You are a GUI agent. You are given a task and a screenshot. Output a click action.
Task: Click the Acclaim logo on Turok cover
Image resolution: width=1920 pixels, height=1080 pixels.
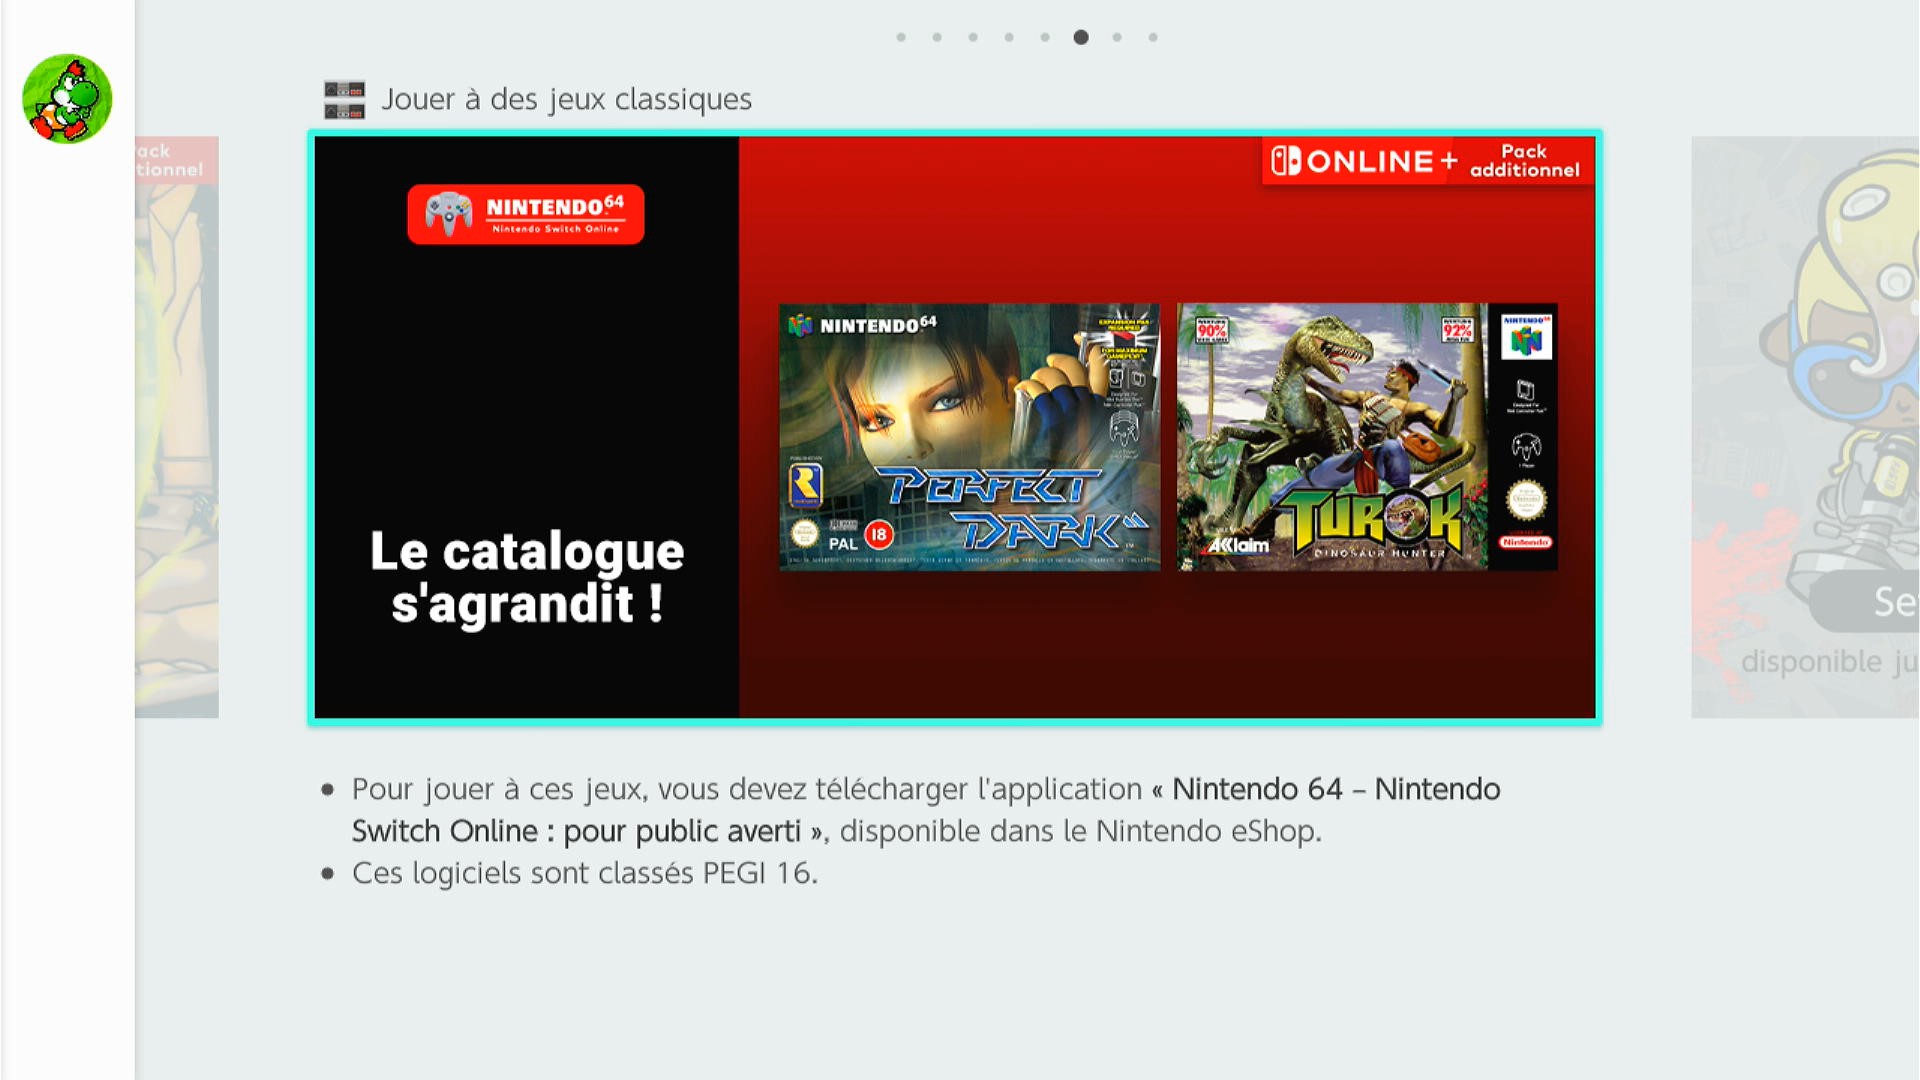click(x=1238, y=545)
